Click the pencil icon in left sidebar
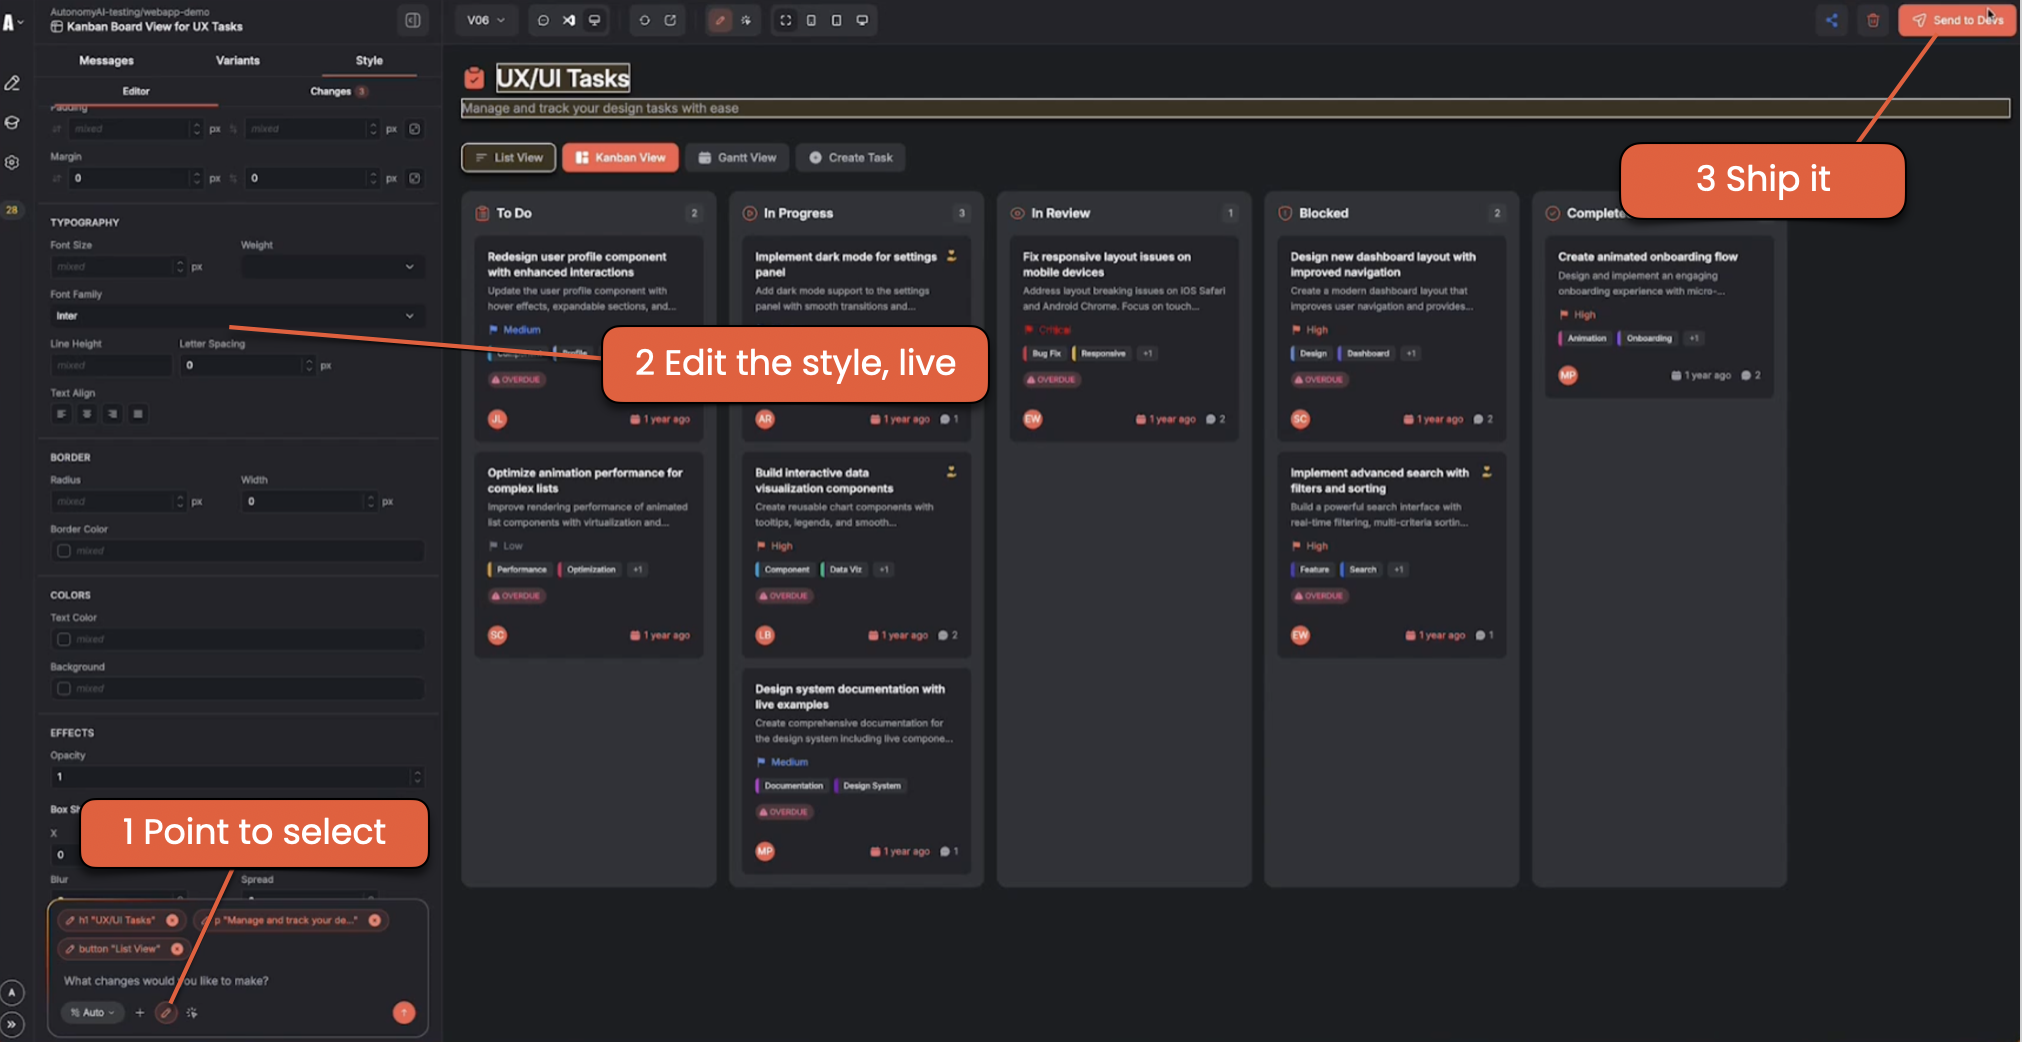Viewport: 2022px width, 1042px height. 12,84
